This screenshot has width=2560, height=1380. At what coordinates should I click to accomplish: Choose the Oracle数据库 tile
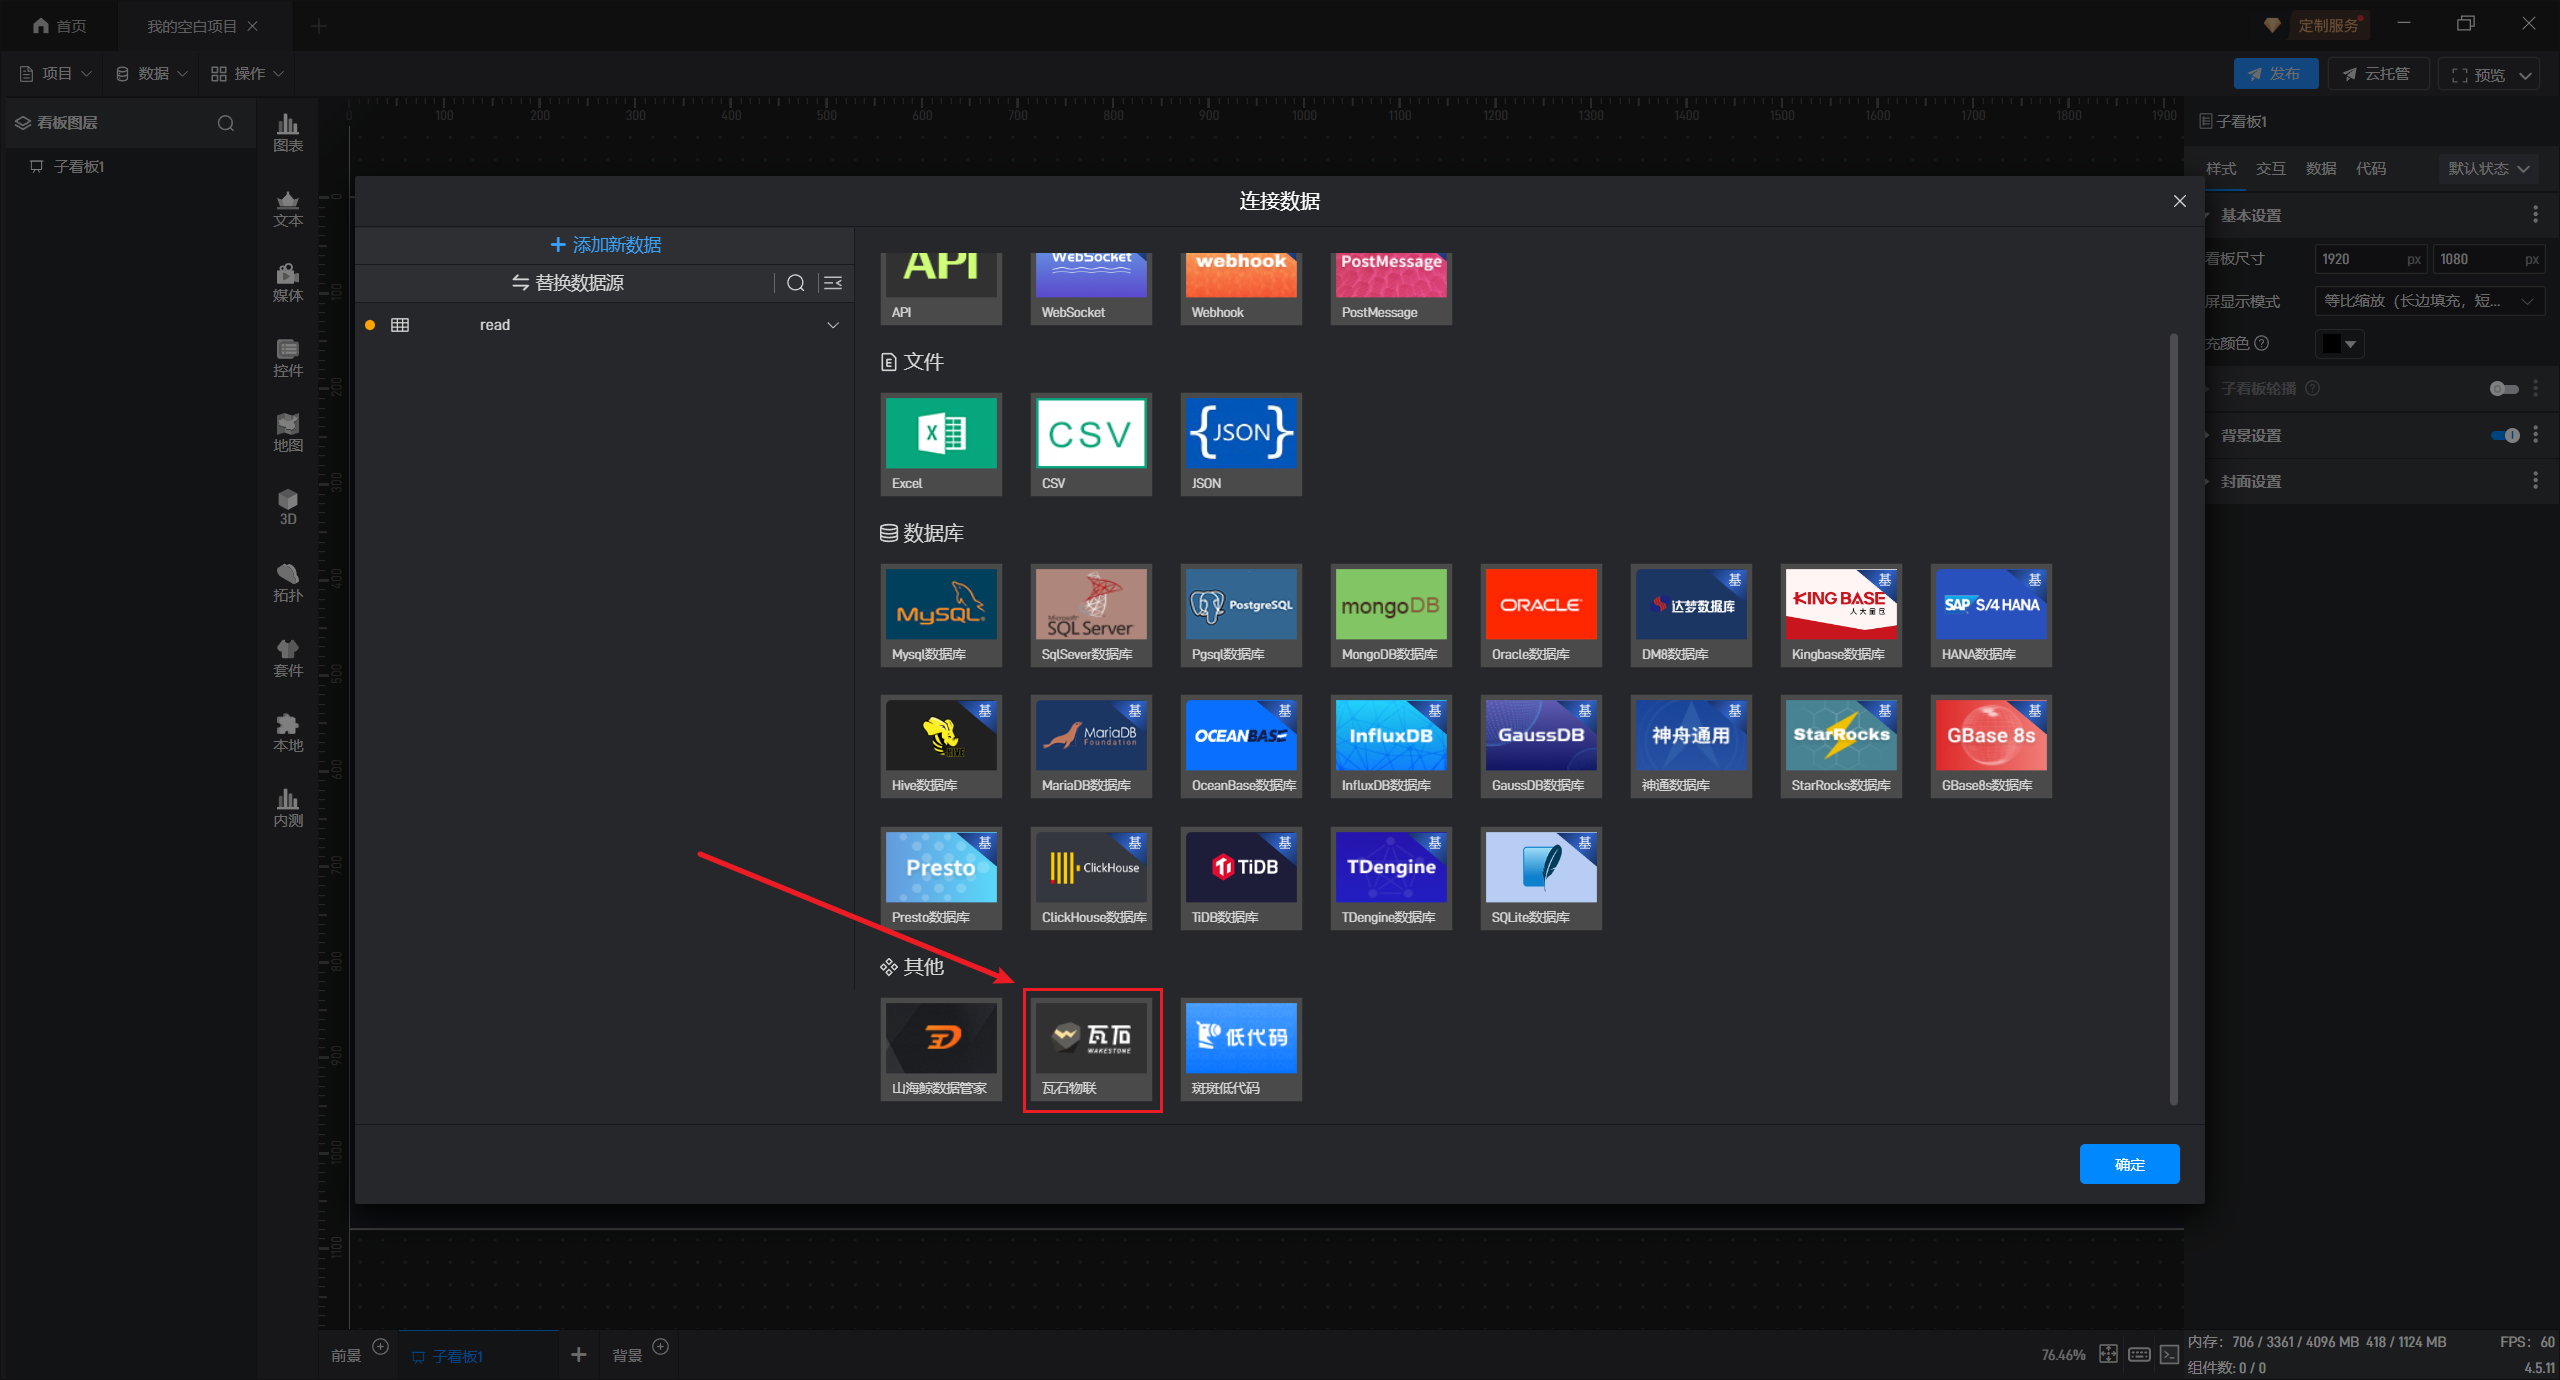pos(1541,615)
